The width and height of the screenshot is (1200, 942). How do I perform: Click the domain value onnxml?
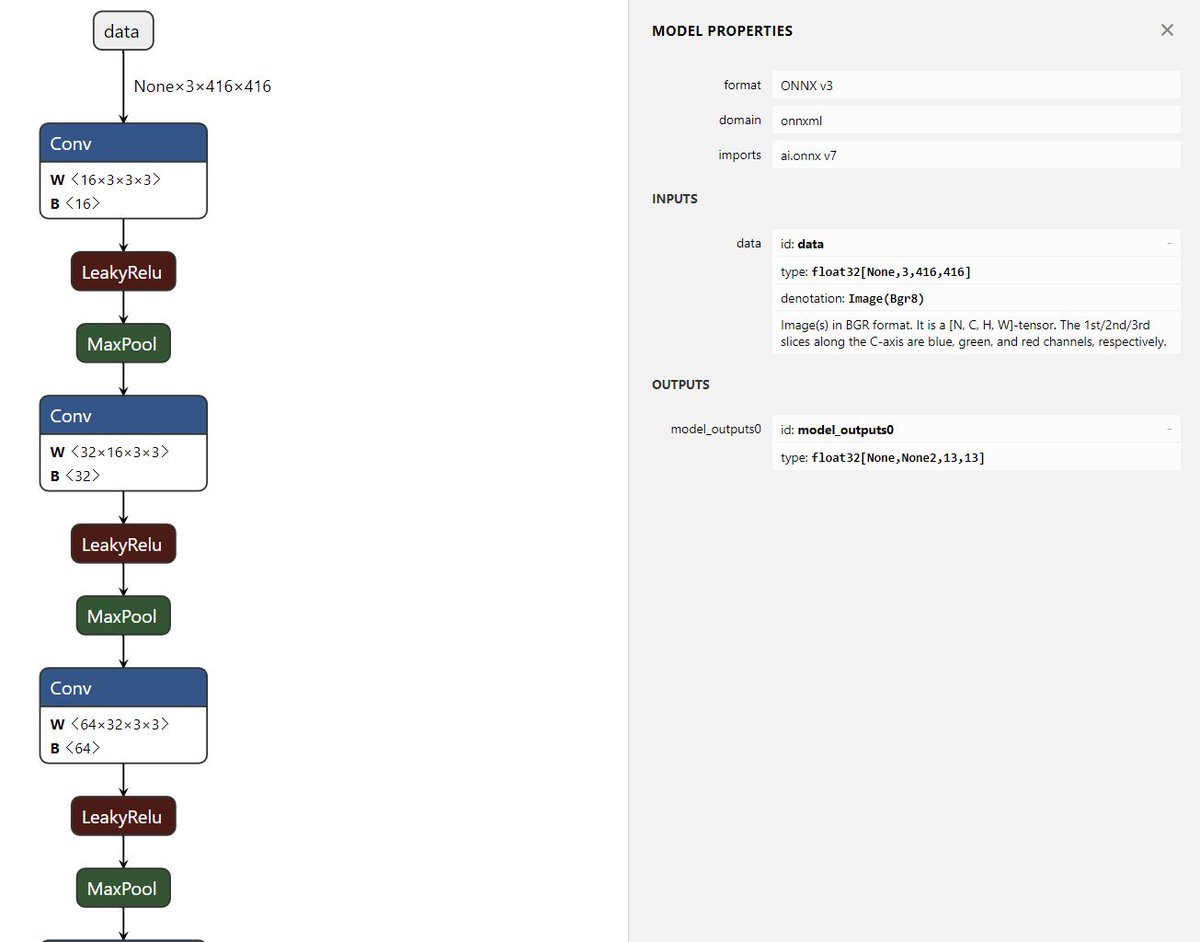(976, 120)
